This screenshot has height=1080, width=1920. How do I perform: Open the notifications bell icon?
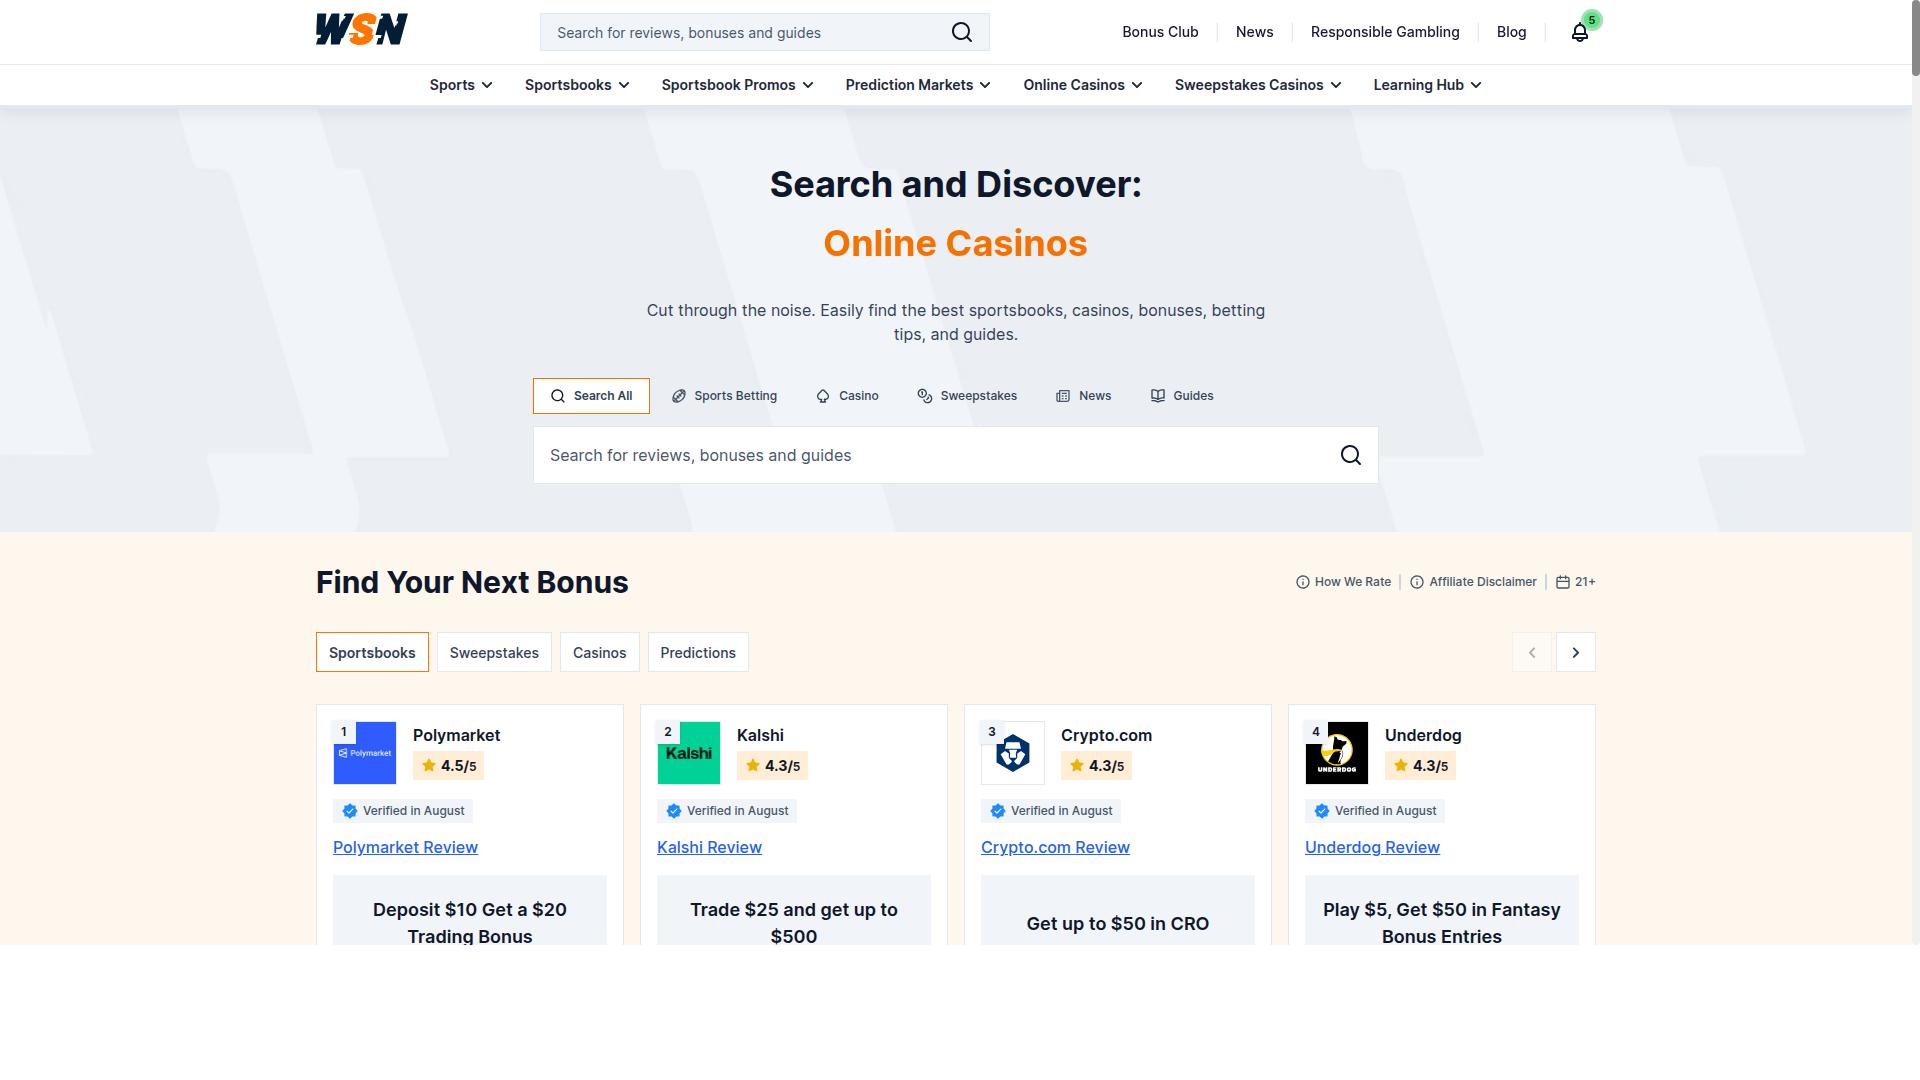point(1580,32)
